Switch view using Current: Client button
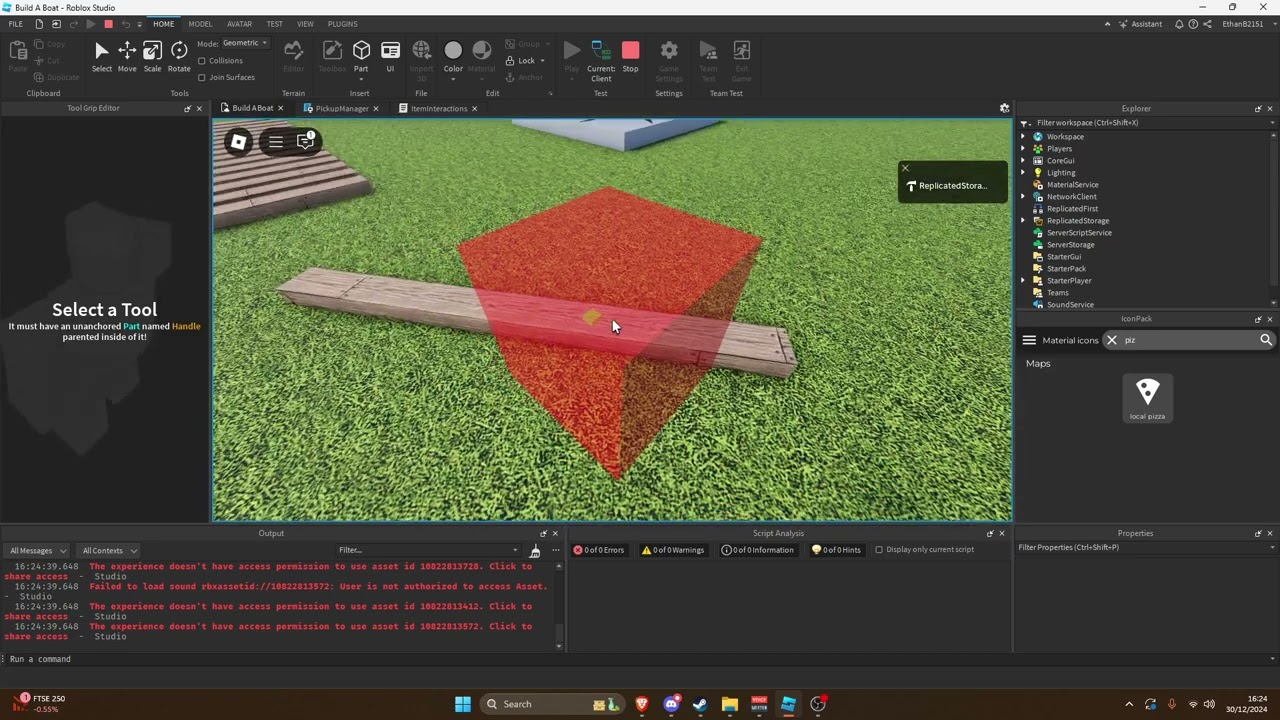Viewport: 1280px width, 720px height. [601, 60]
